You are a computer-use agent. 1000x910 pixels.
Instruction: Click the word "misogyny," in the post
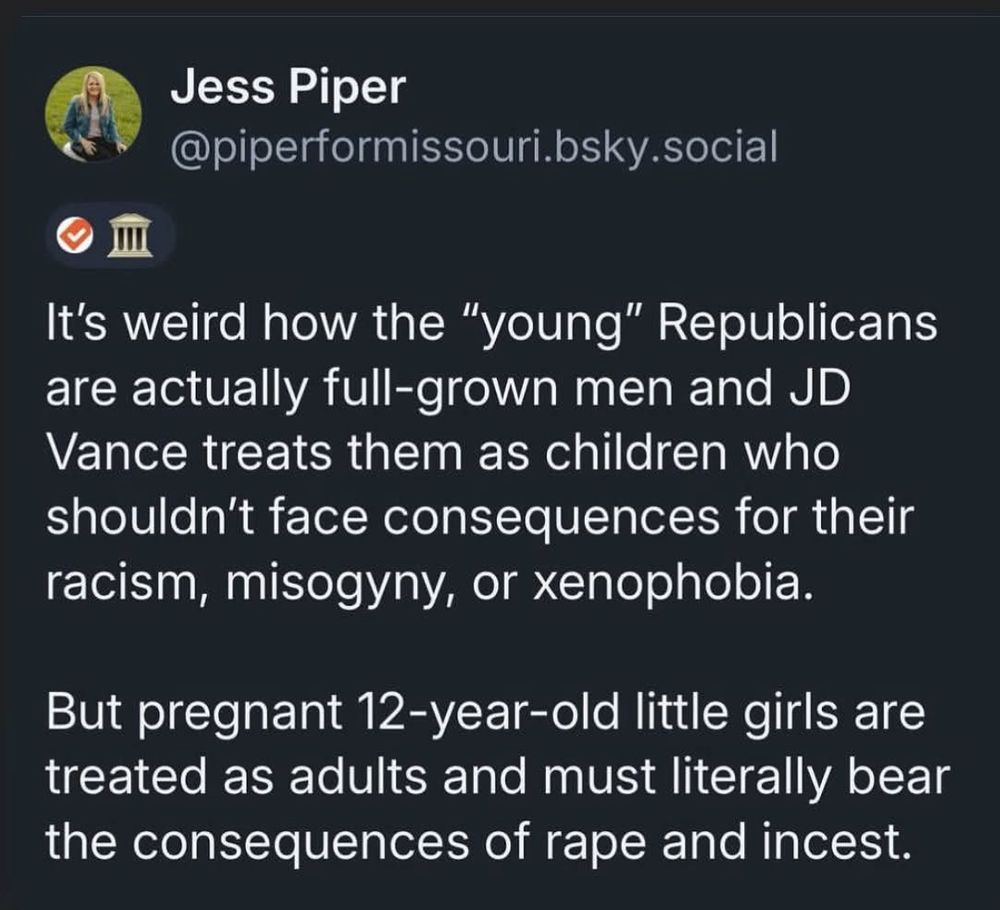click(339, 585)
